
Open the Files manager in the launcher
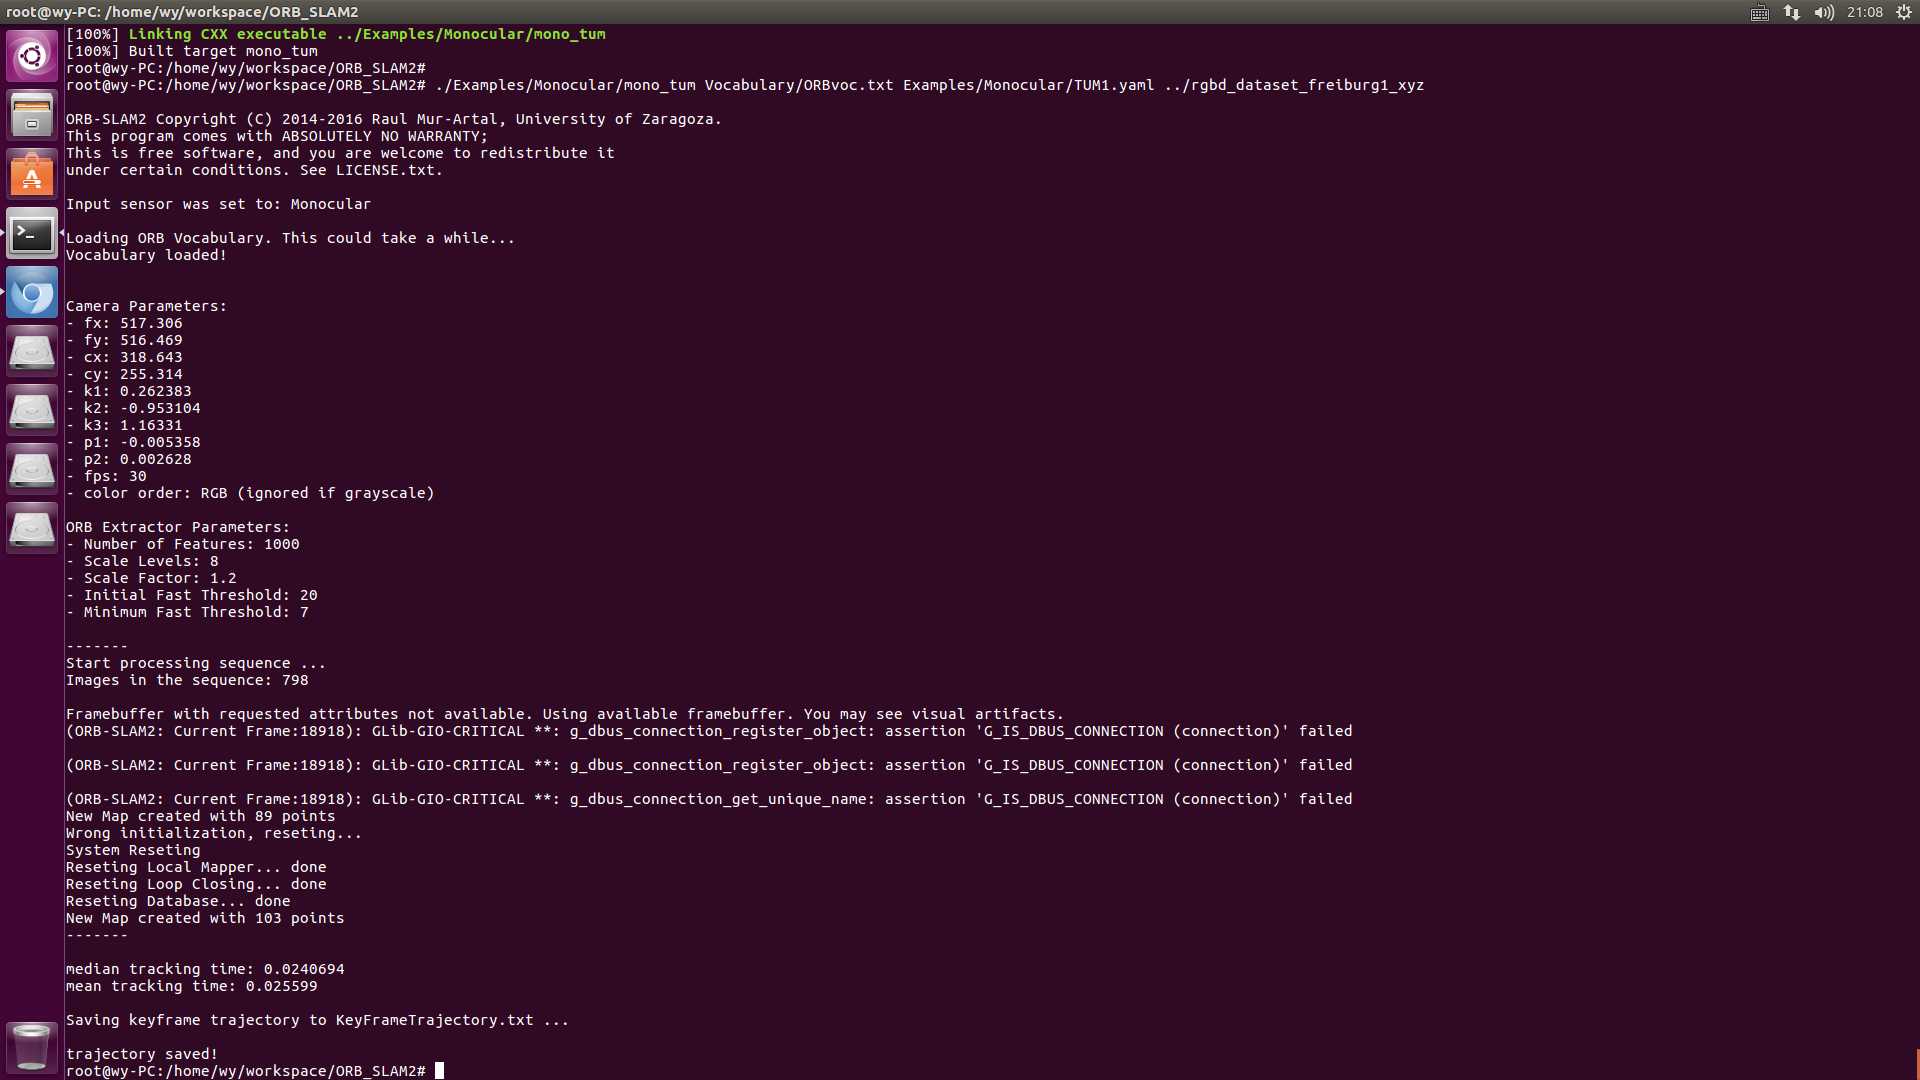32,115
